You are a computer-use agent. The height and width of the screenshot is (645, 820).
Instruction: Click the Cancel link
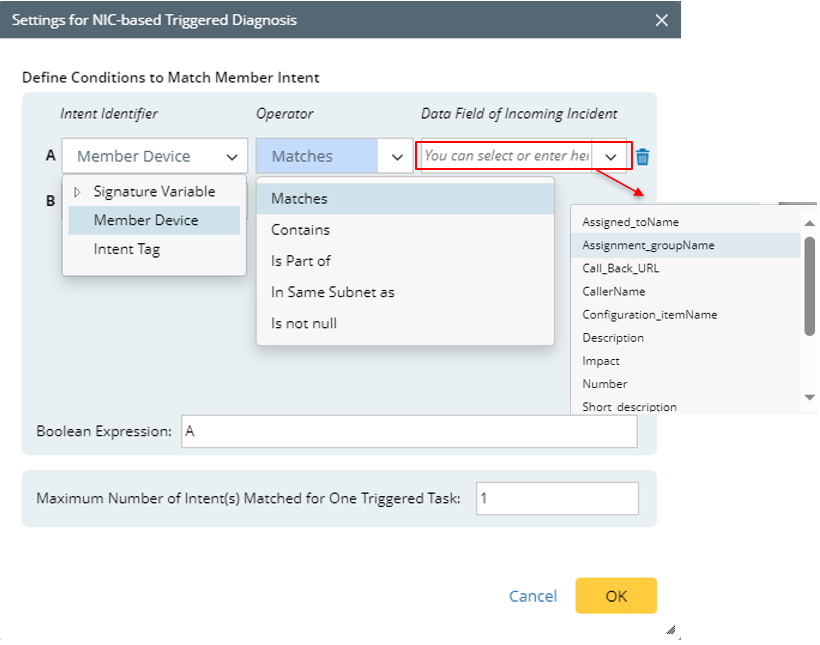click(x=532, y=596)
